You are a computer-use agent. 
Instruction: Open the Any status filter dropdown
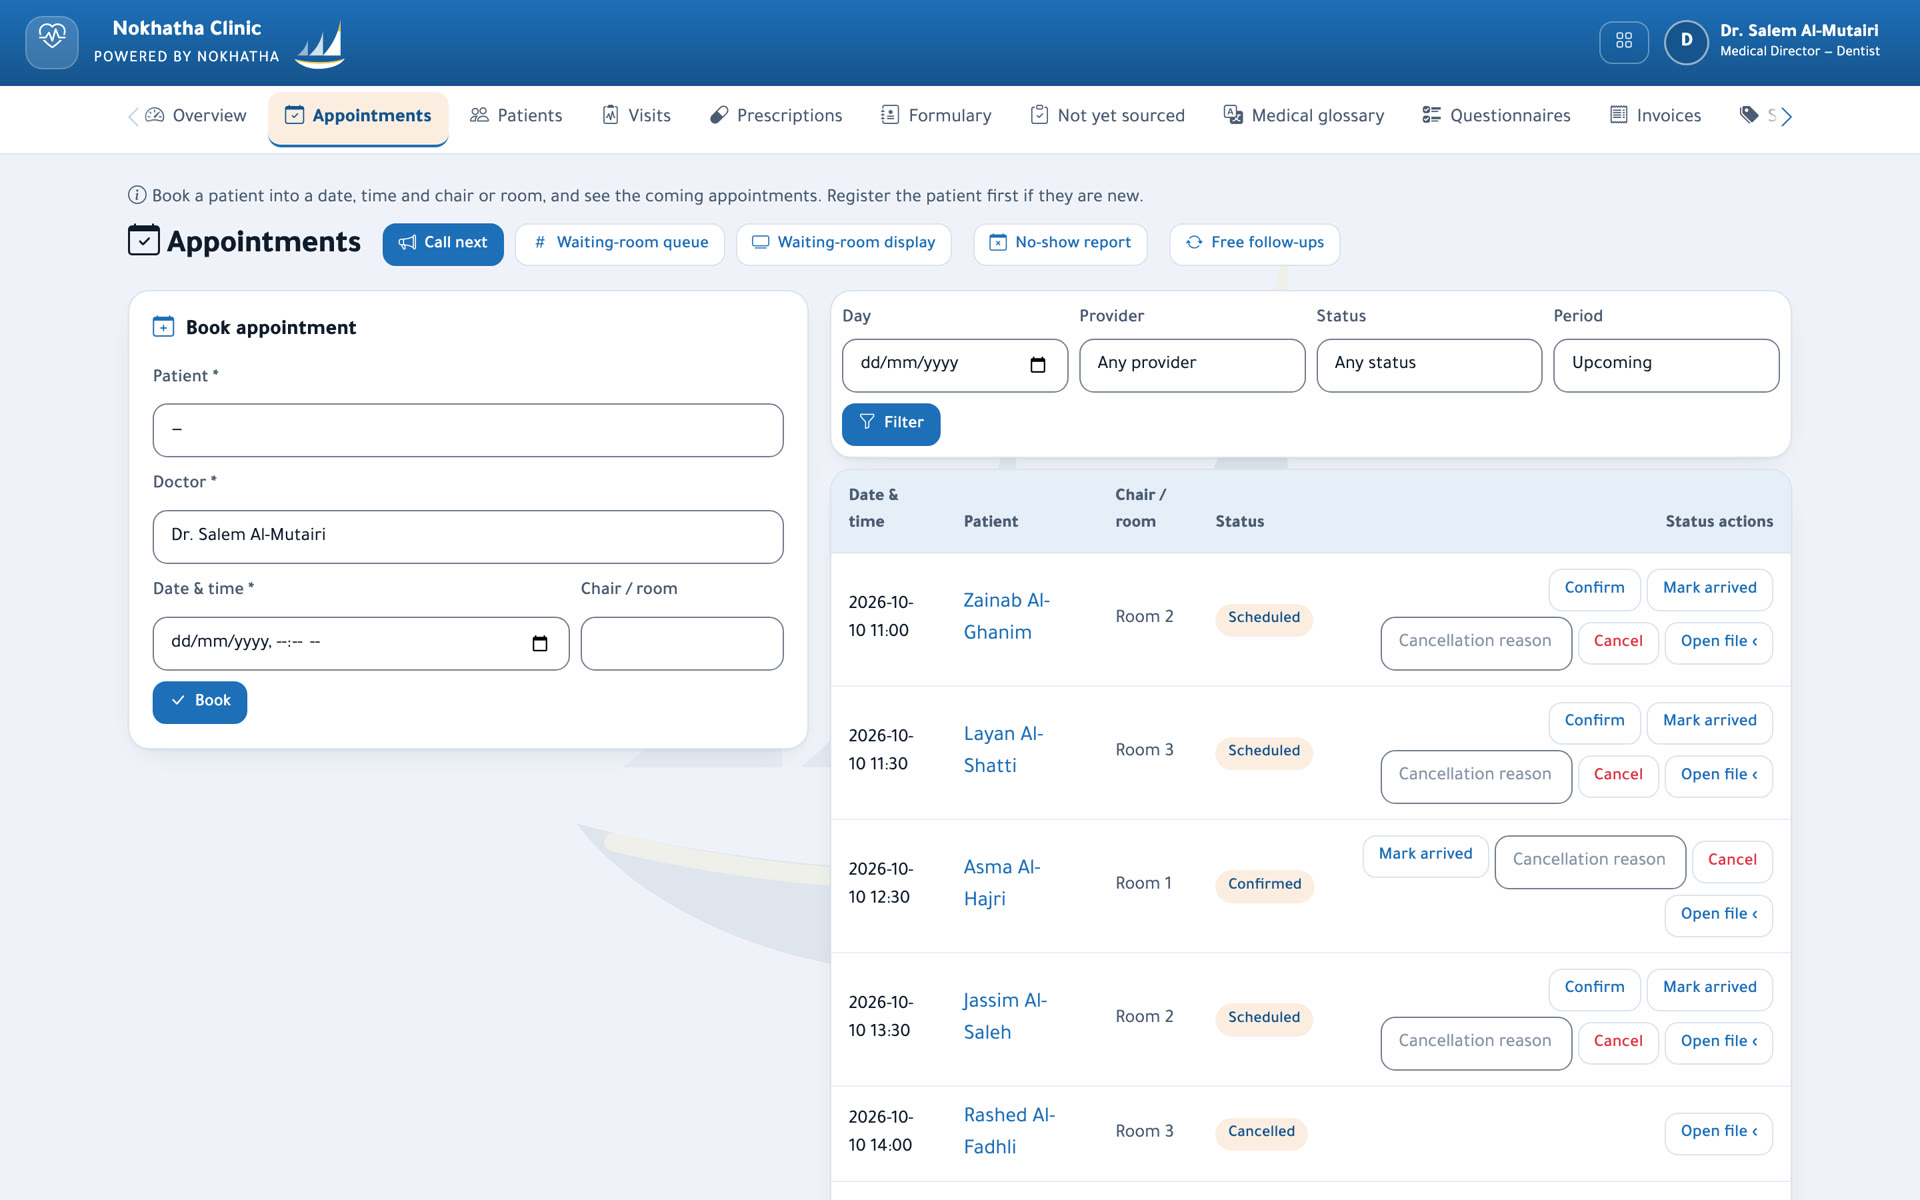(x=1429, y=365)
